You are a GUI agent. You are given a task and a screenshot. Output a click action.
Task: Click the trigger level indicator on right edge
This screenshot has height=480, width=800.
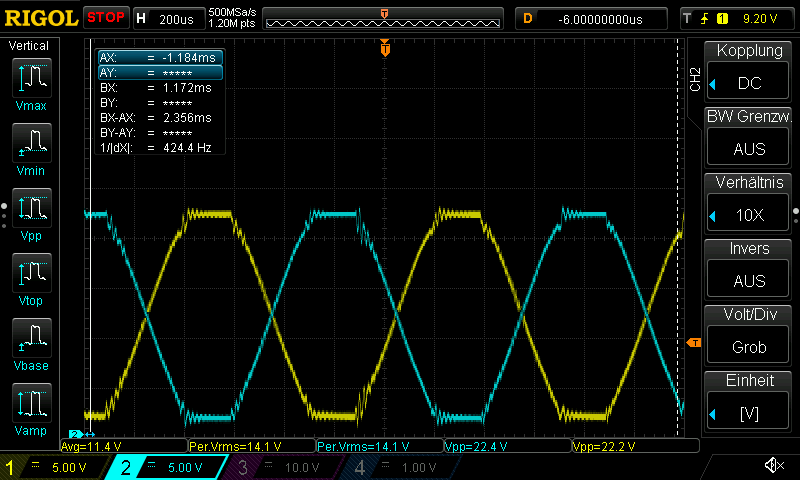click(x=692, y=343)
